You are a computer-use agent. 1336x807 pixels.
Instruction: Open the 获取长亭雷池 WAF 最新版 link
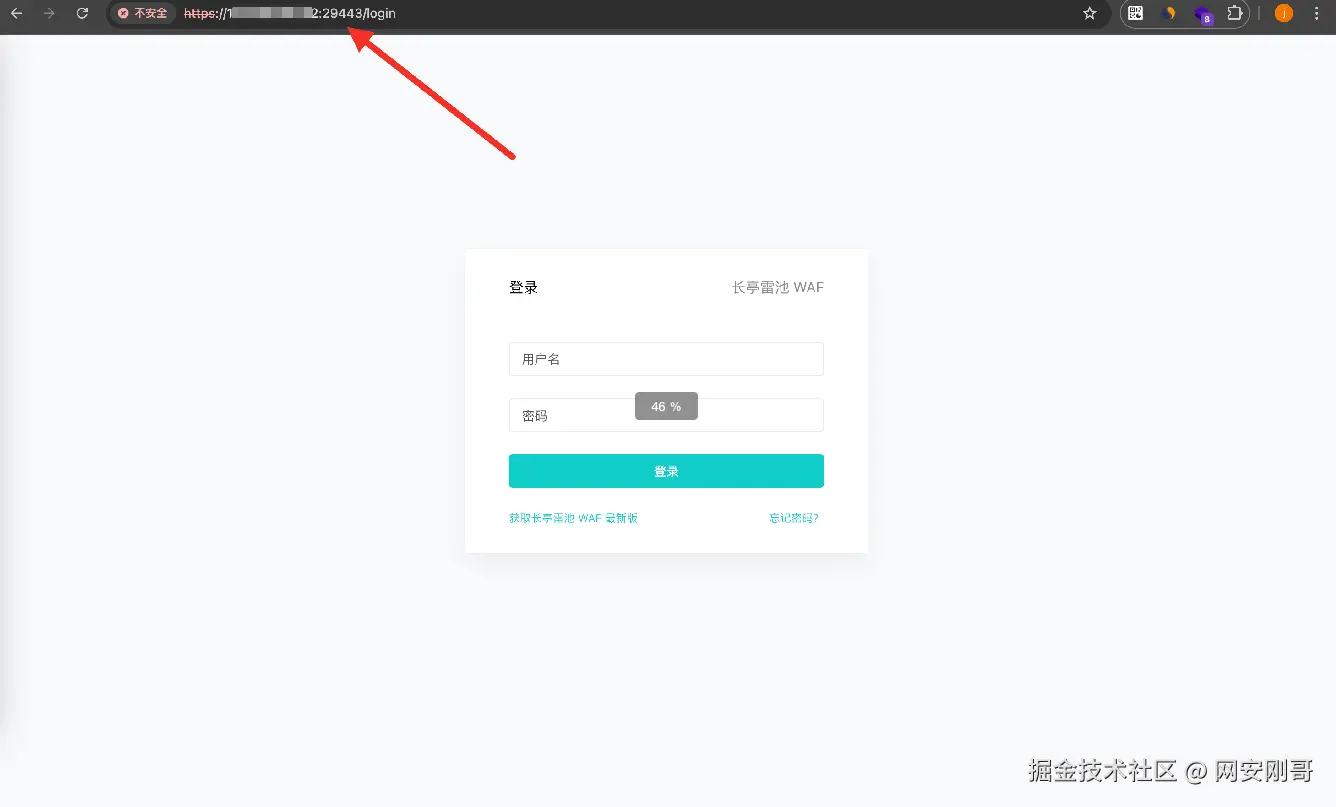573,518
